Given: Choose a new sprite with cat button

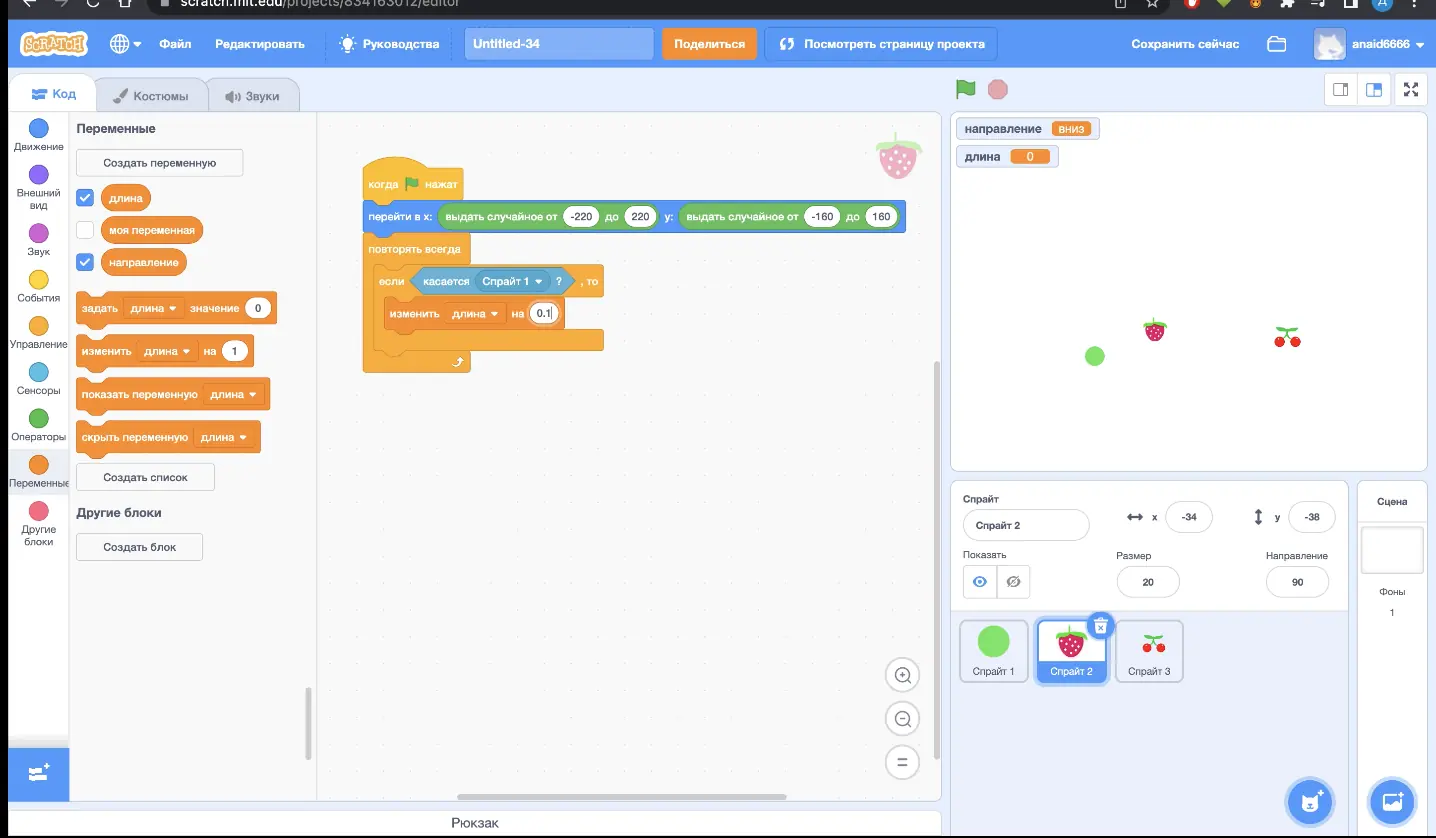Looking at the screenshot, I should click(x=1309, y=801).
